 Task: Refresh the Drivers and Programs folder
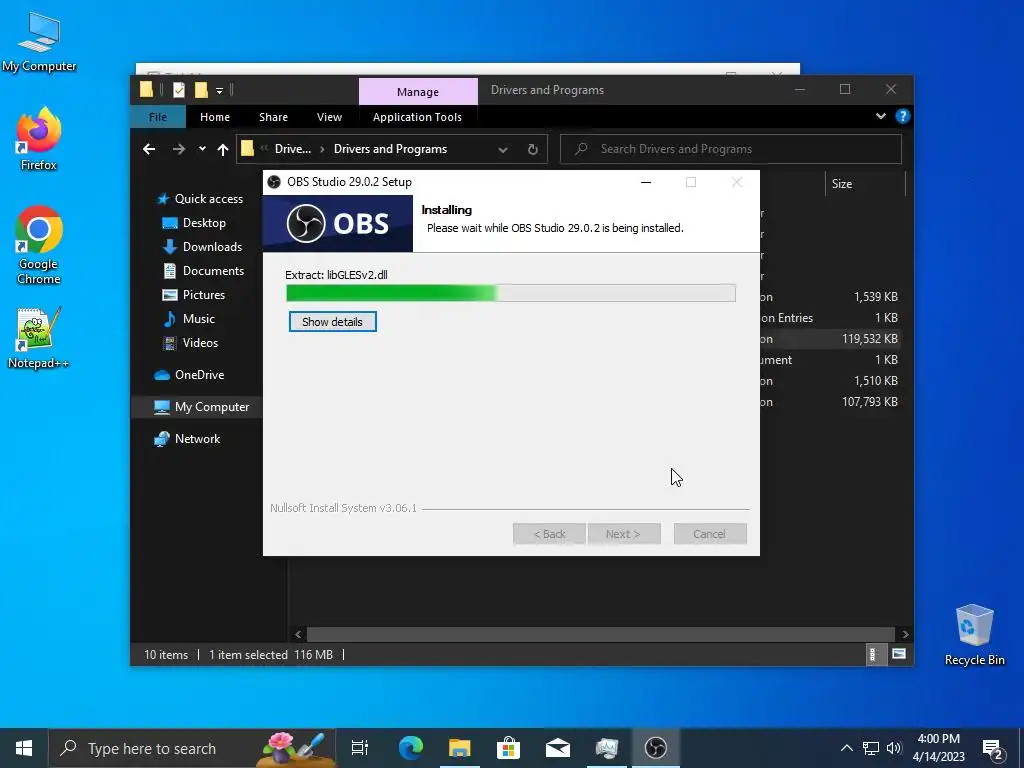click(532, 149)
